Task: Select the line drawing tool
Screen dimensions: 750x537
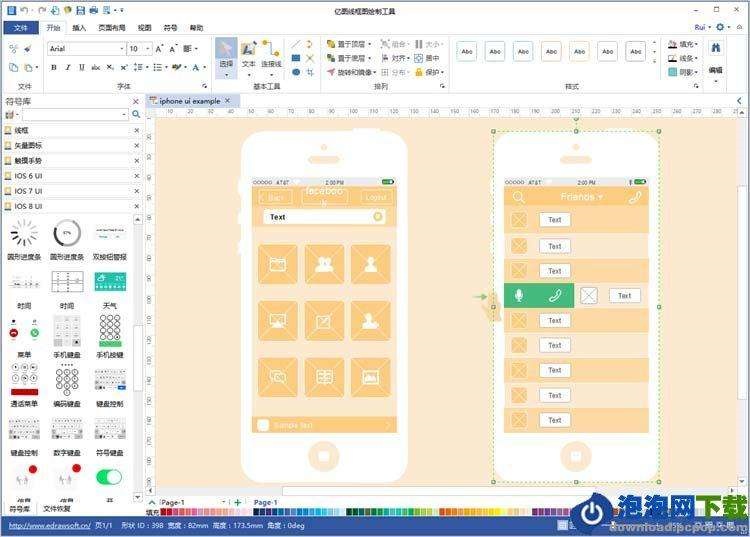Action: click(x=296, y=44)
